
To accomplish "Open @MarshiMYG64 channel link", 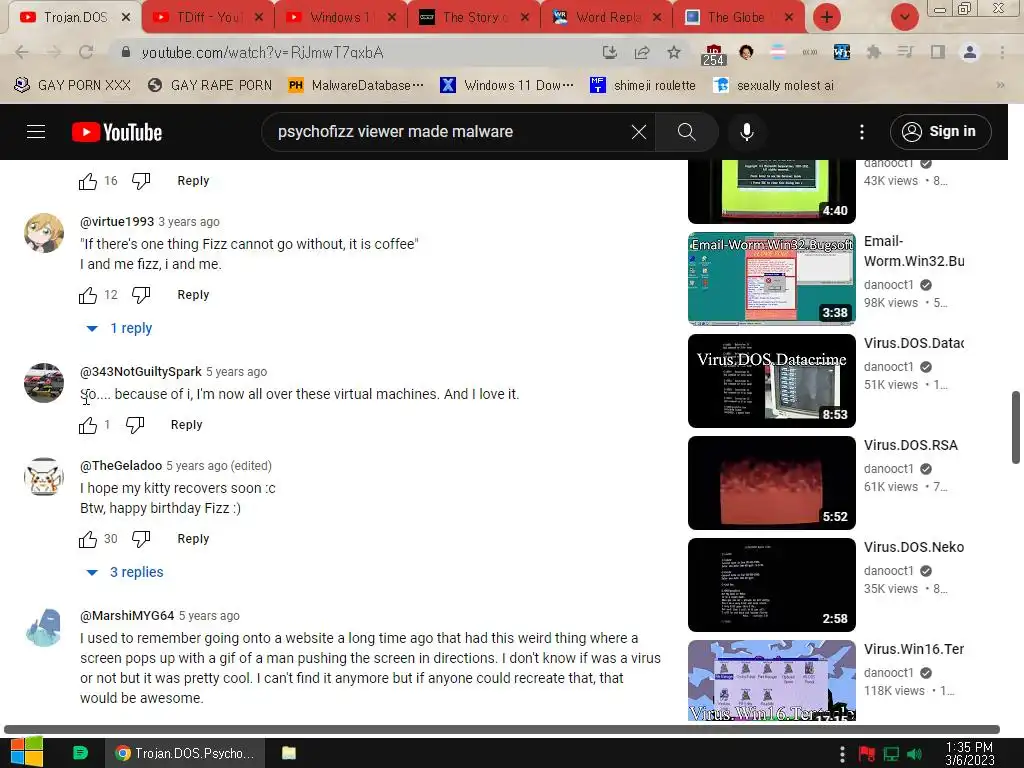I will click(127, 616).
